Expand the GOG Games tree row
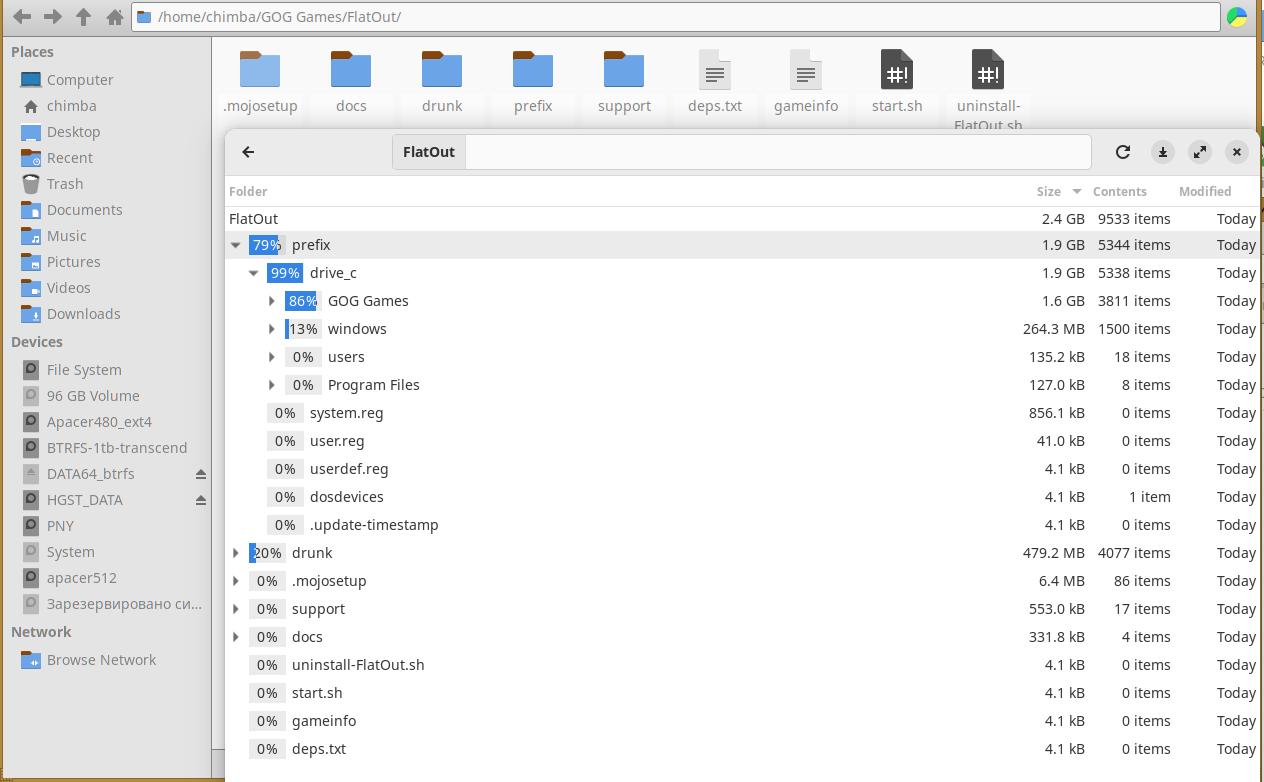The height and width of the screenshot is (782, 1264). point(272,301)
